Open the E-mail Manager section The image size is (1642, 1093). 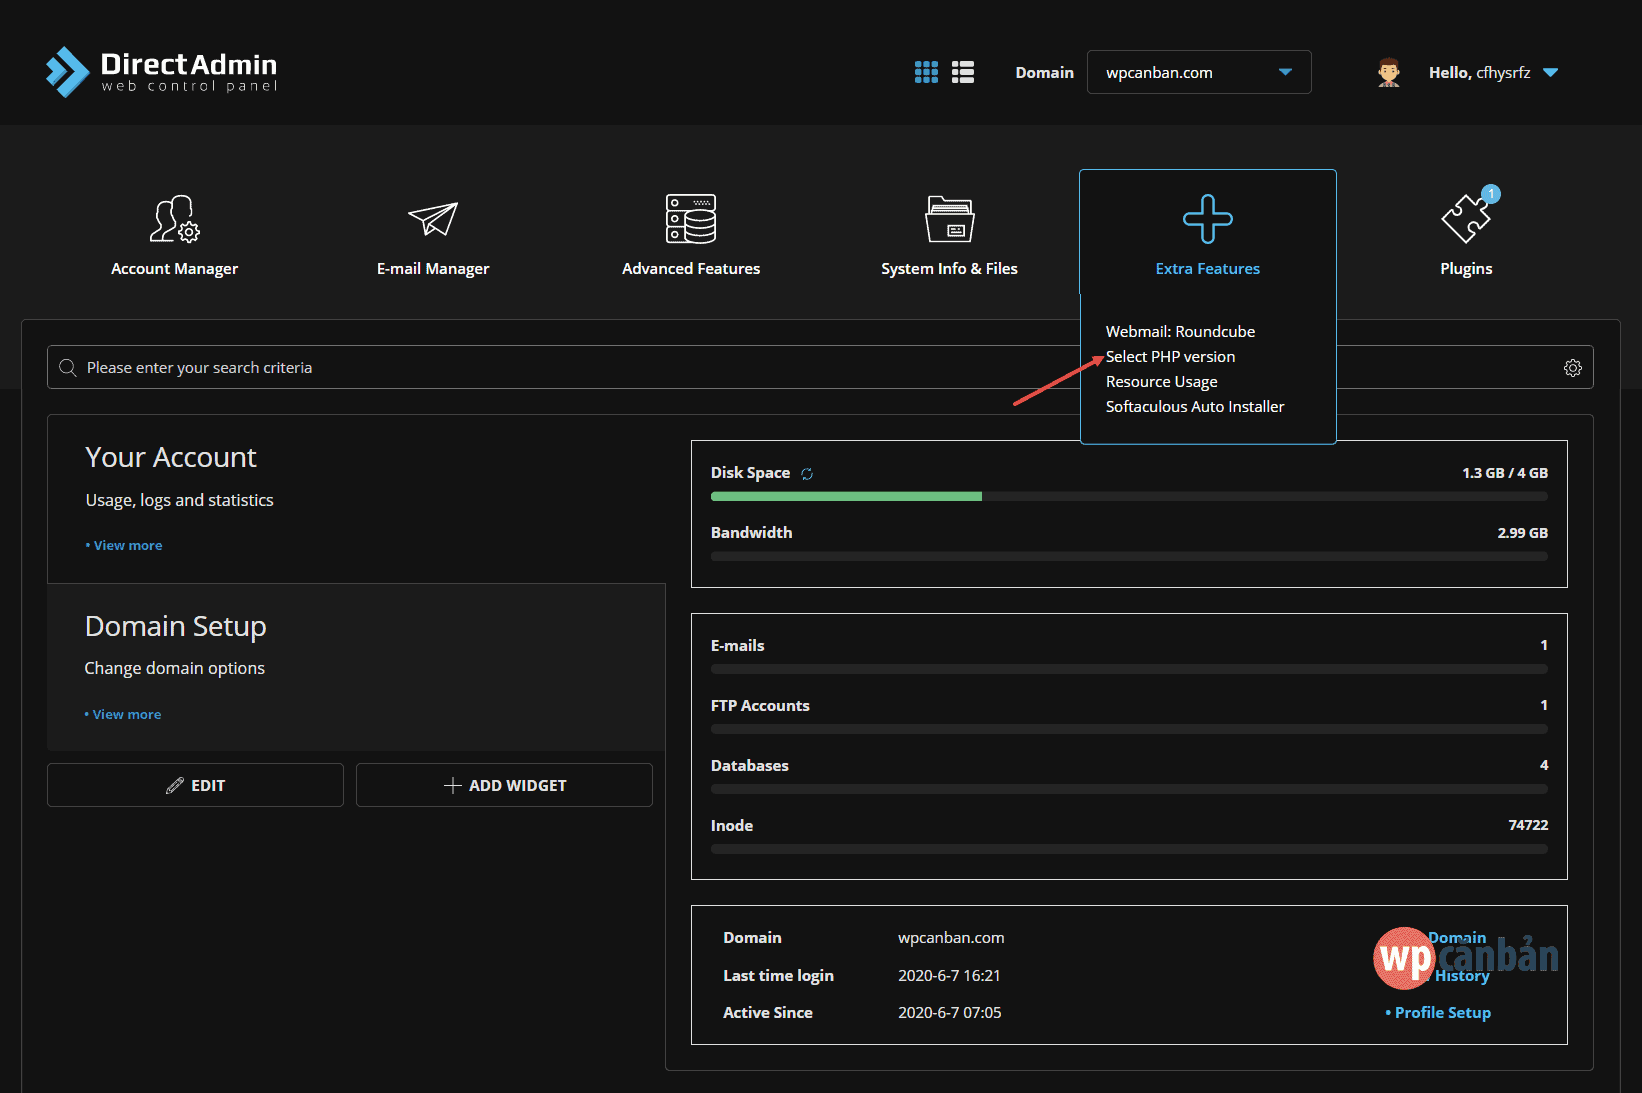tap(432, 235)
